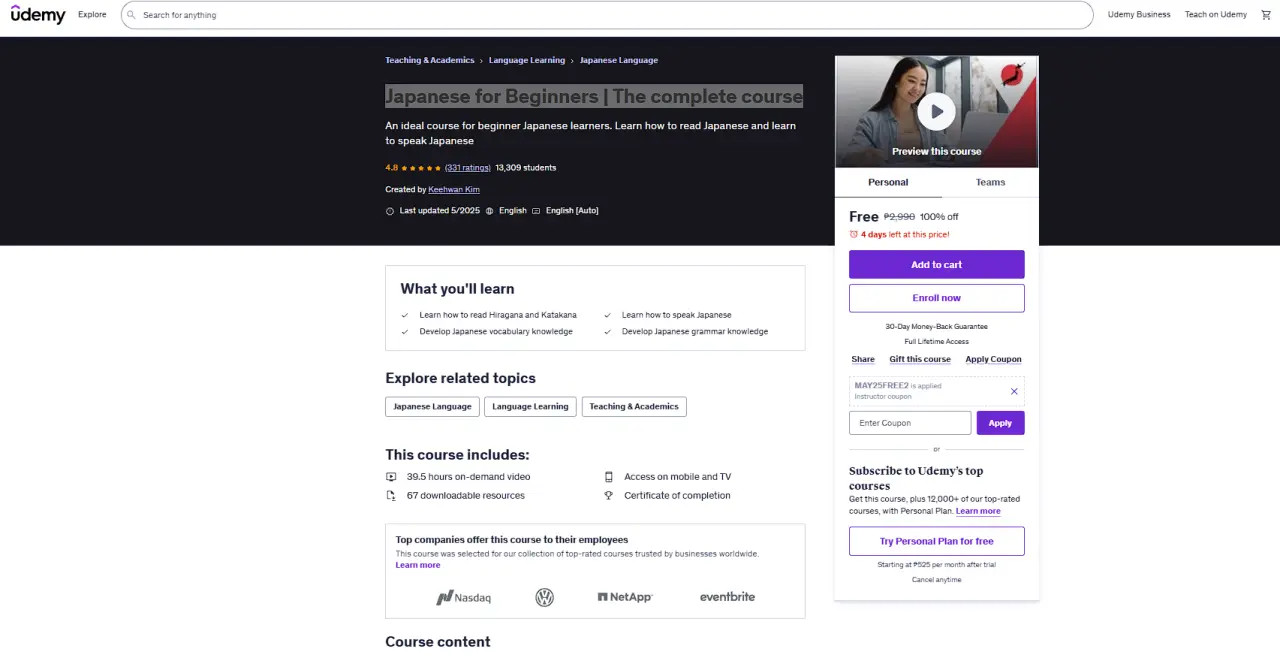The height and width of the screenshot is (661, 1280).
Task: Open instructor Keehwan Kim profile
Action: point(454,189)
